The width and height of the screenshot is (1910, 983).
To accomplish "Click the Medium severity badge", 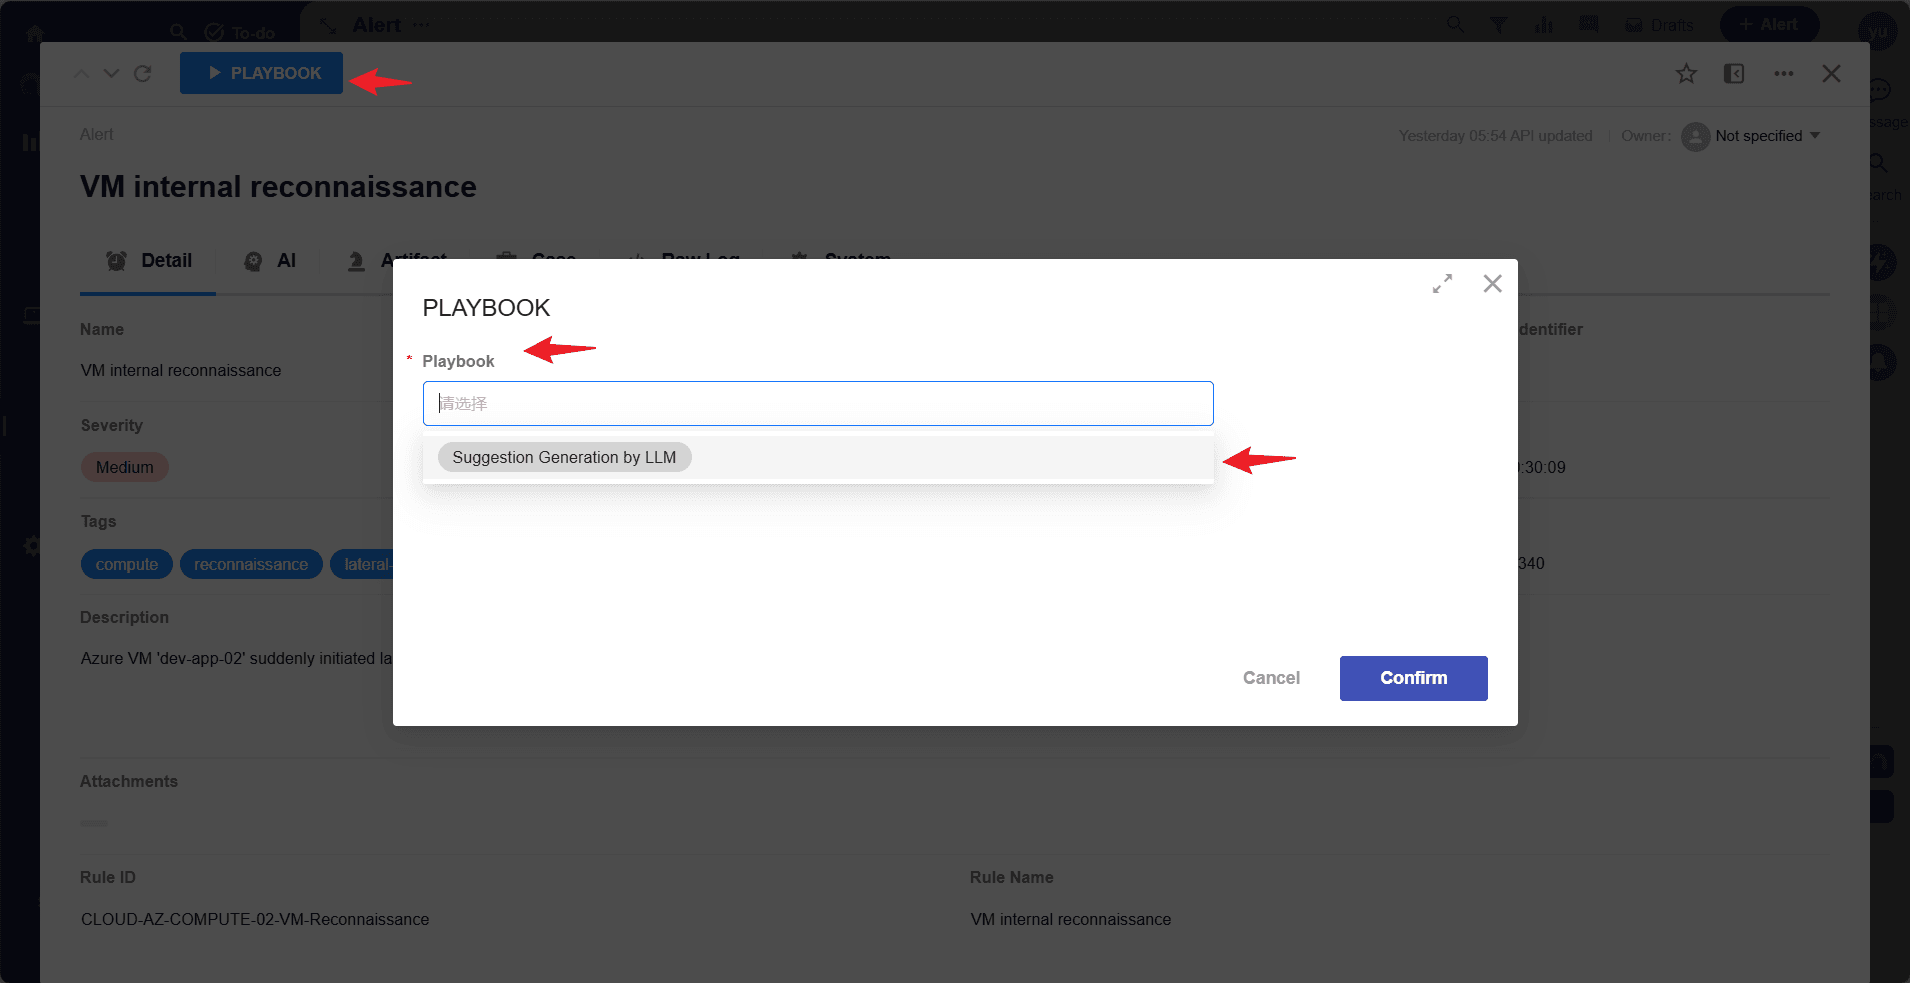I will (125, 467).
